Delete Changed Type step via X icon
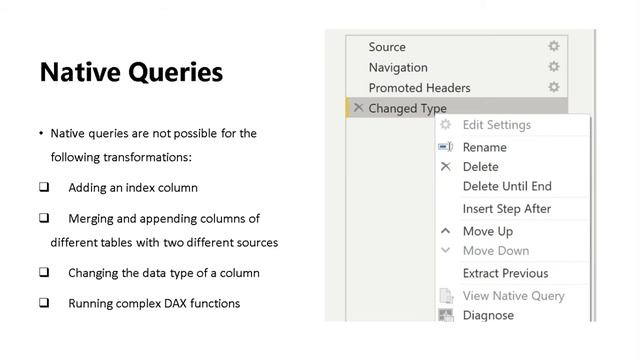 (x=358, y=108)
